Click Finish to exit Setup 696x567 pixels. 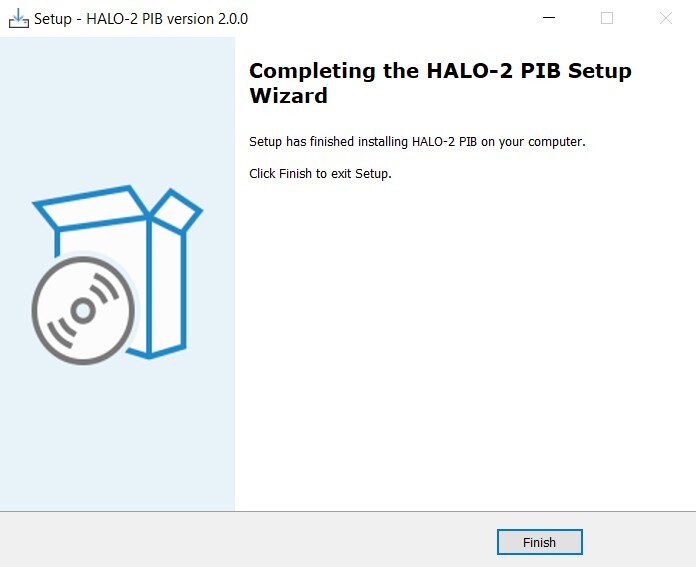pos(539,542)
